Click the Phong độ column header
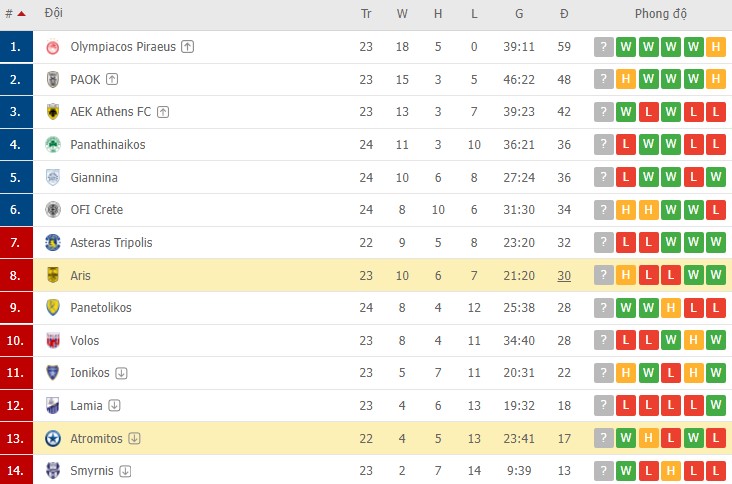Image resolution: width=732 pixels, height=484 pixels. click(x=661, y=14)
